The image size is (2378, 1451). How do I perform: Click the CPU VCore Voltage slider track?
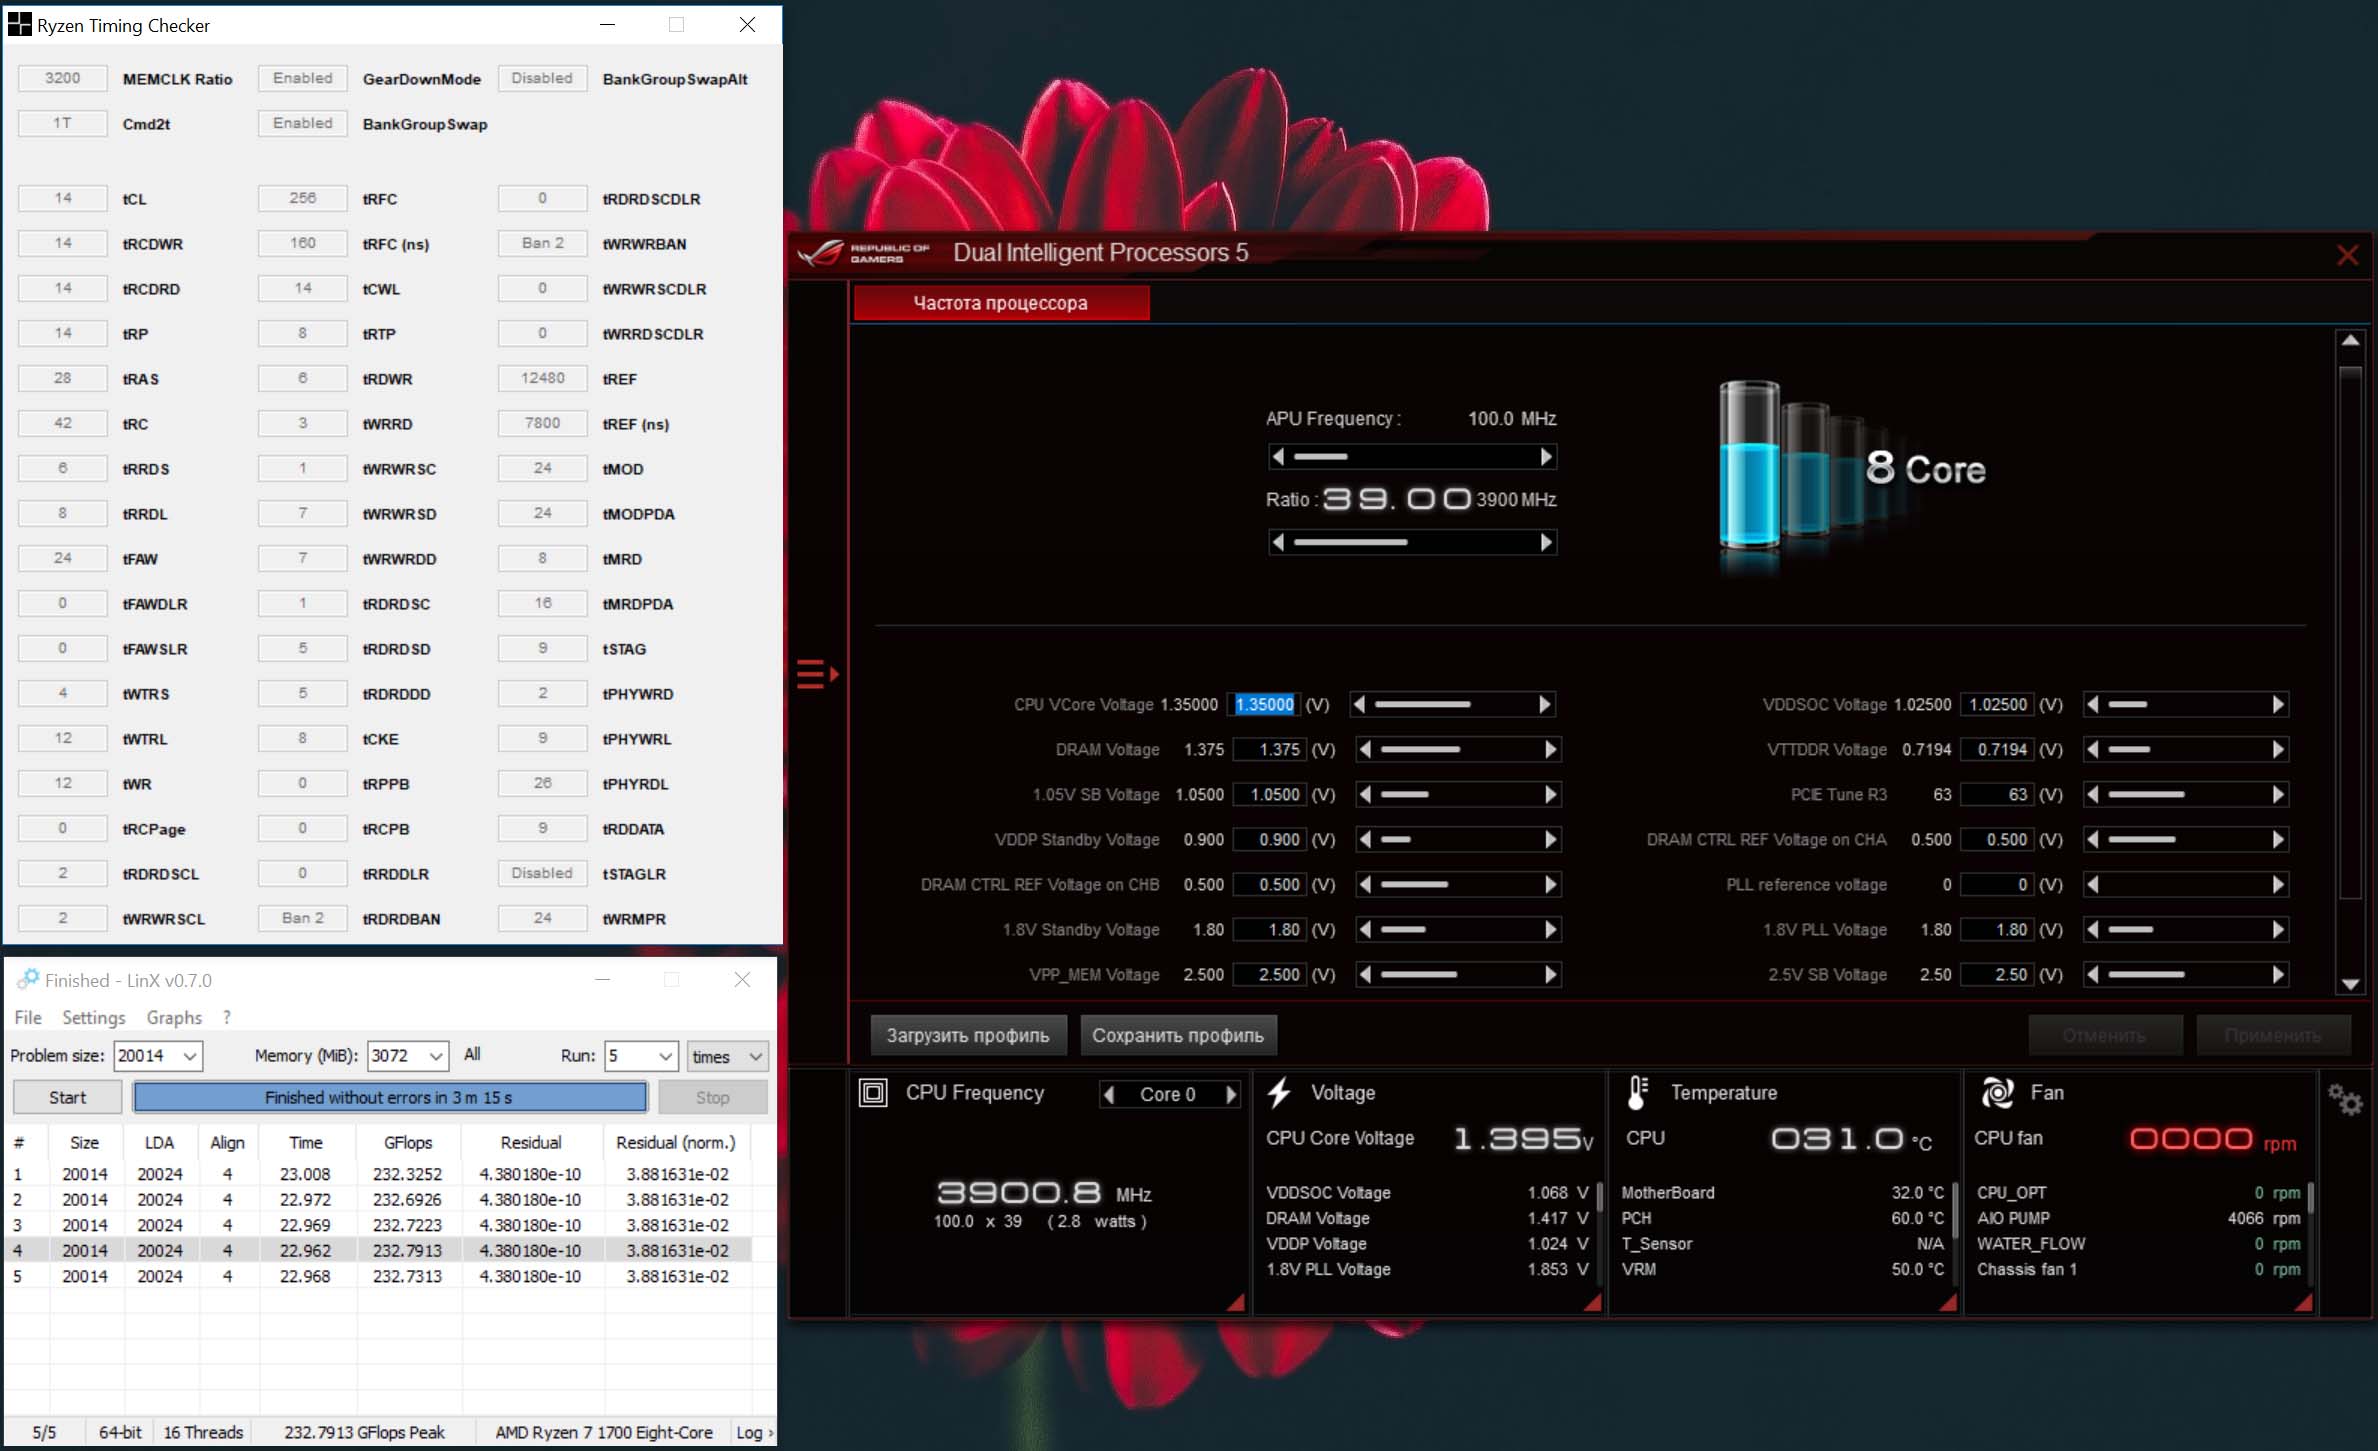(1450, 705)
